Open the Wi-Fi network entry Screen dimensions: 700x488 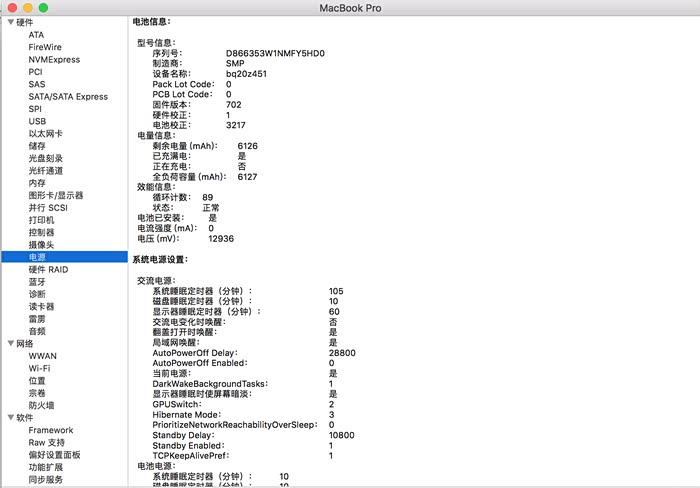39,368
